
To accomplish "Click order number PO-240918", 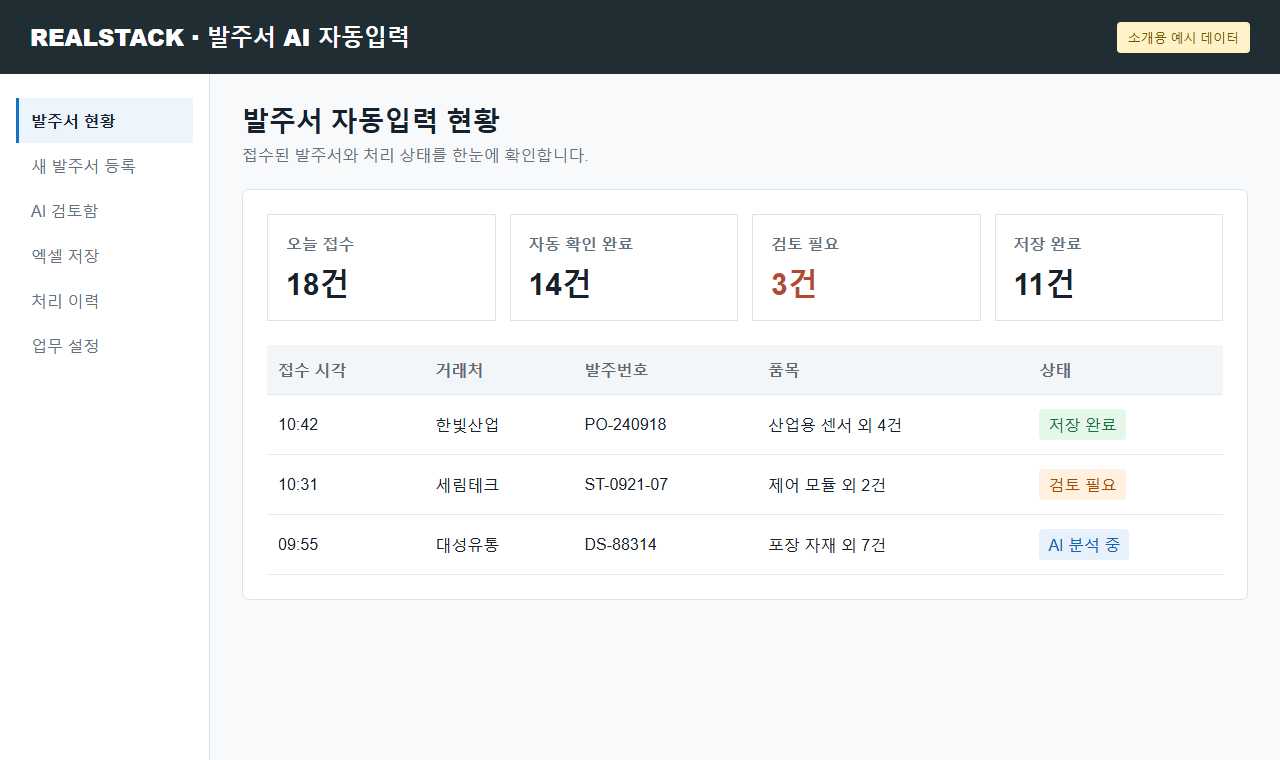I will (625, 425).
